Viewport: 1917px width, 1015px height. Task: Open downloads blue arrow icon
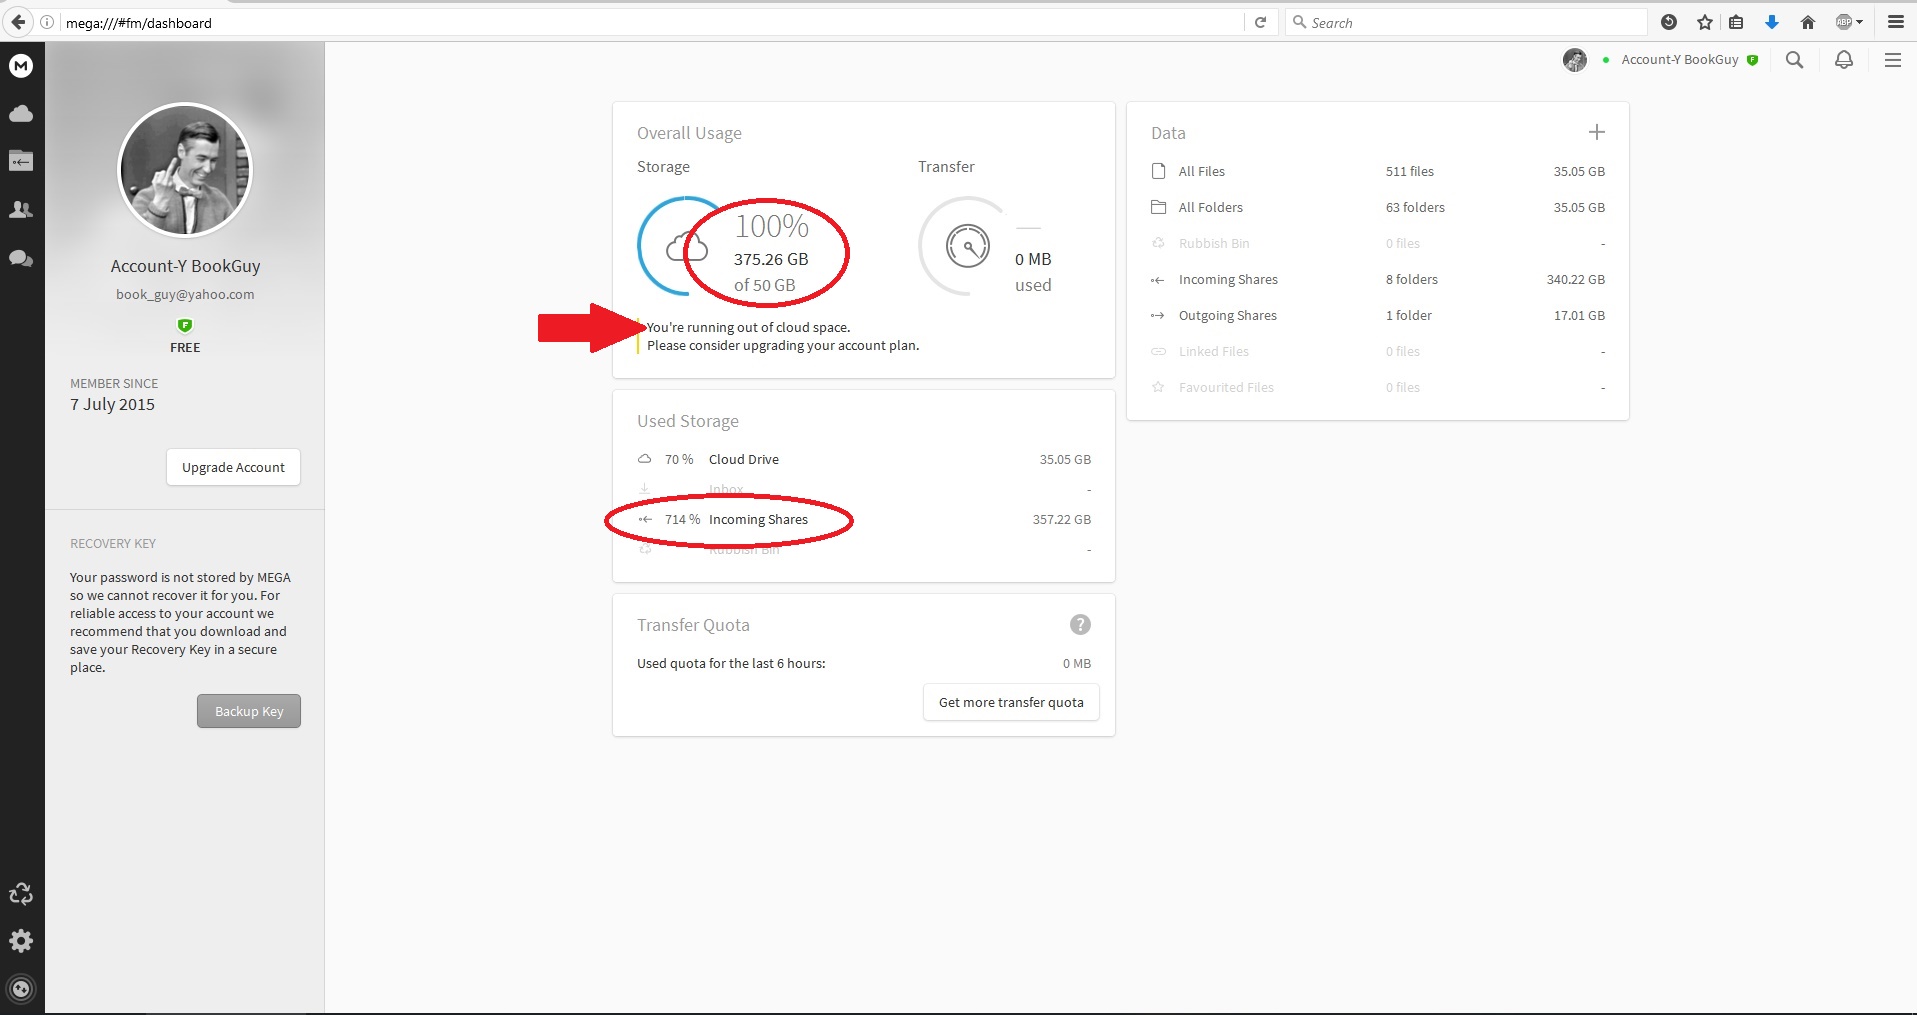pos(1772,22)
